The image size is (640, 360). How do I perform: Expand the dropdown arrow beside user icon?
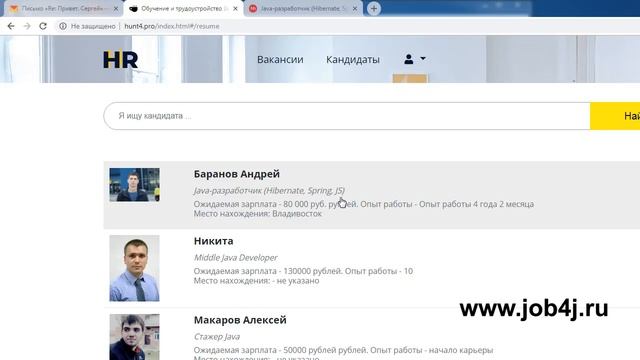tap(423, 59)
